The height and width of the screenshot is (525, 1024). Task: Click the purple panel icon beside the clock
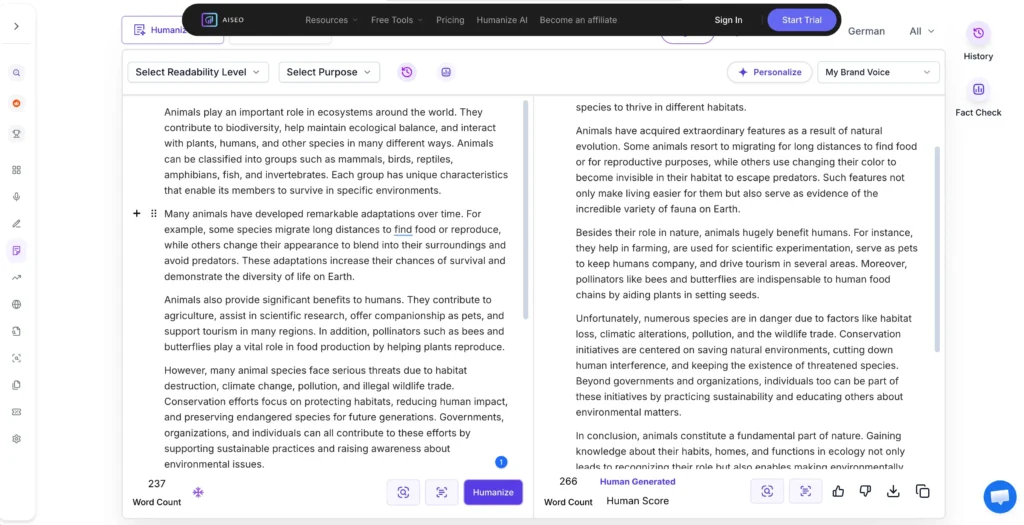pyautogui.click(x=446, y=72)
